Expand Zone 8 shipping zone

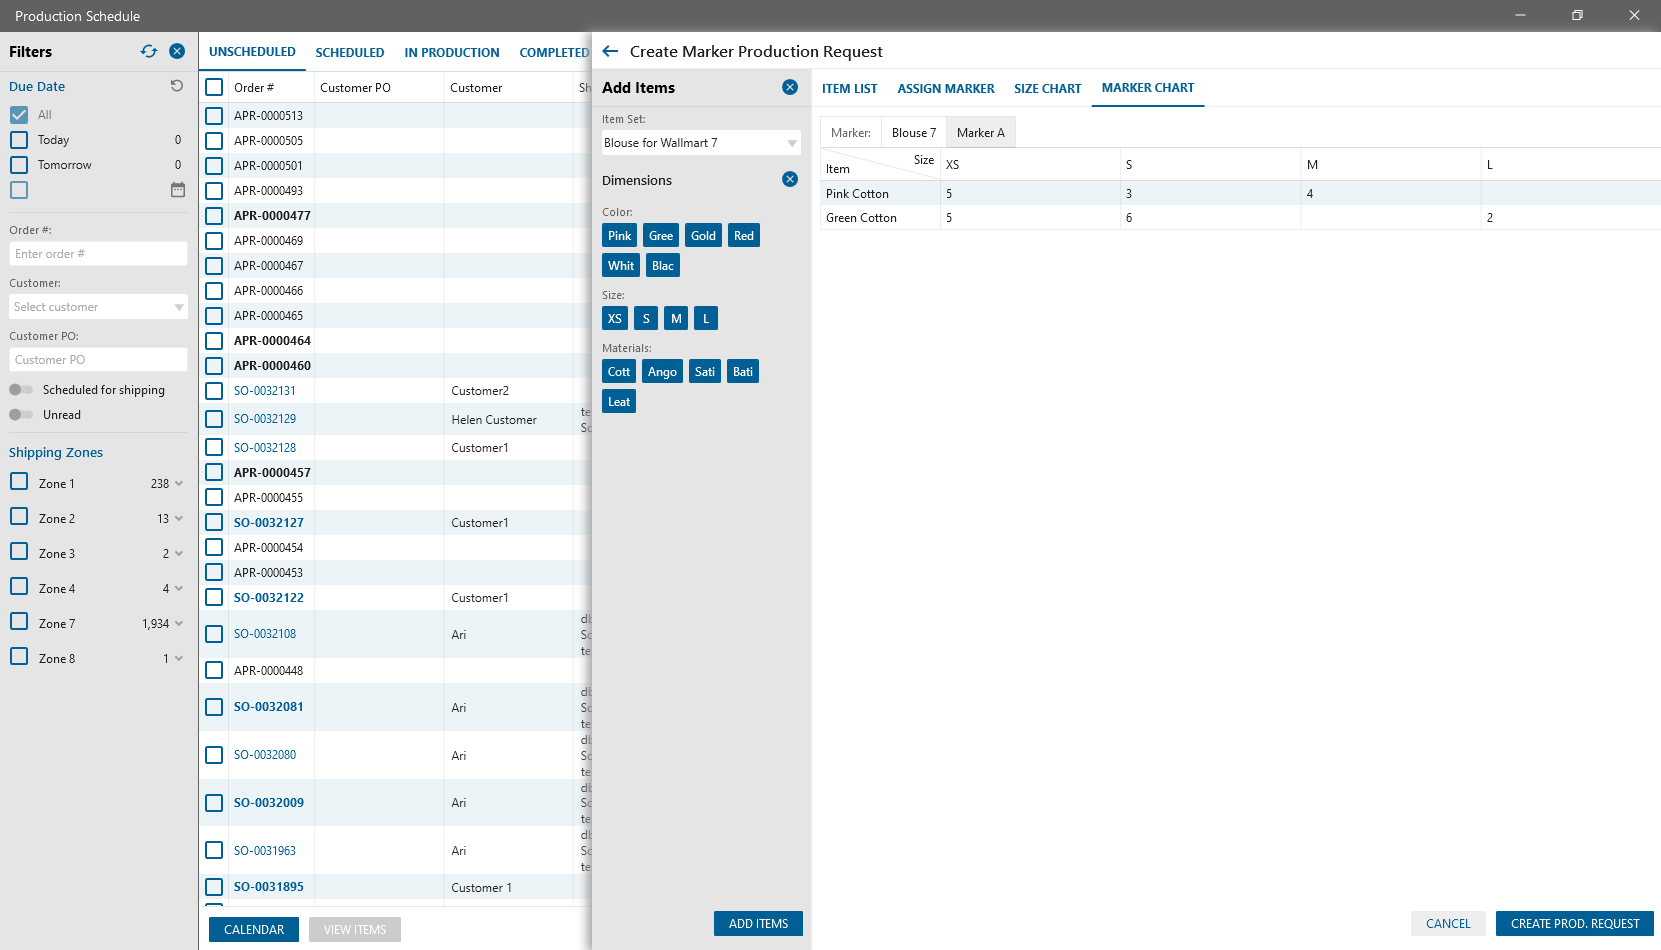[x=179, y=659]
